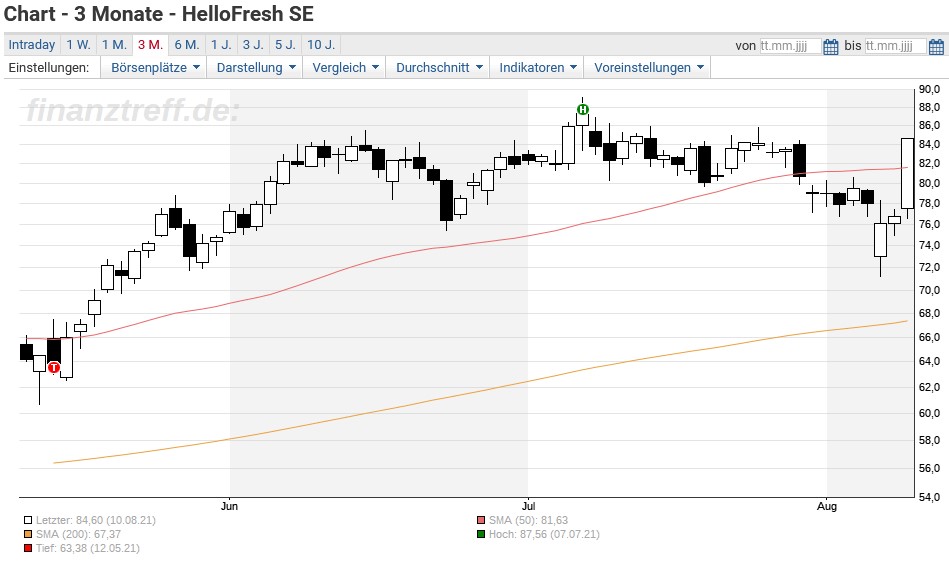The image size is (949, 562).
Task: Click the 'Chart - 3 Monate - HelloFresh SE' heading
Action: 159,14
